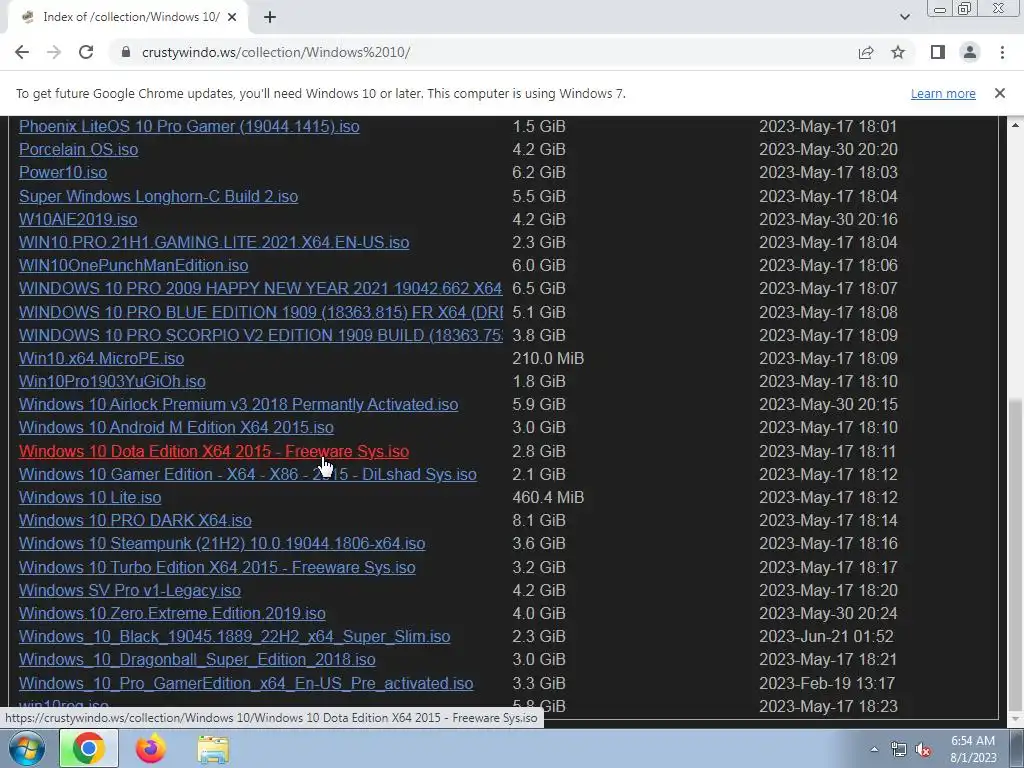The image size is (1024, 768).
Task: Dismiss the Chrome update notification bar
Action: point(1000,93)
